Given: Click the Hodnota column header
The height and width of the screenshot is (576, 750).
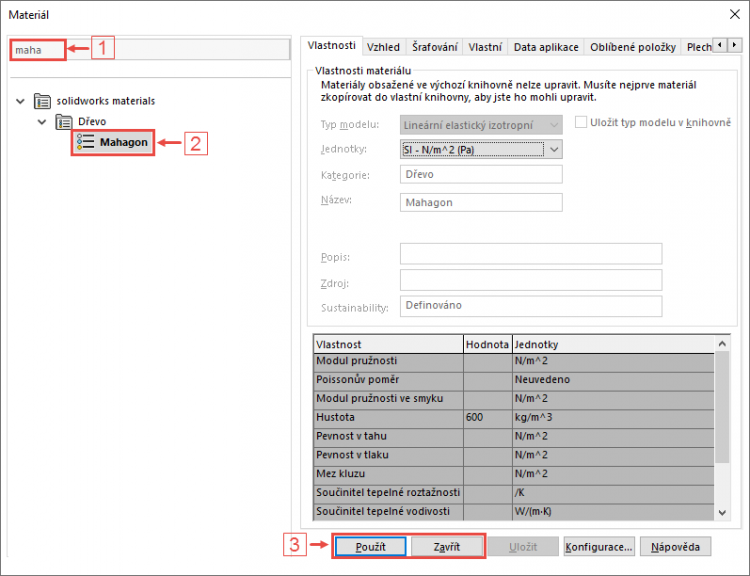Looking at the screenshot, I should (x=487, y=344).
